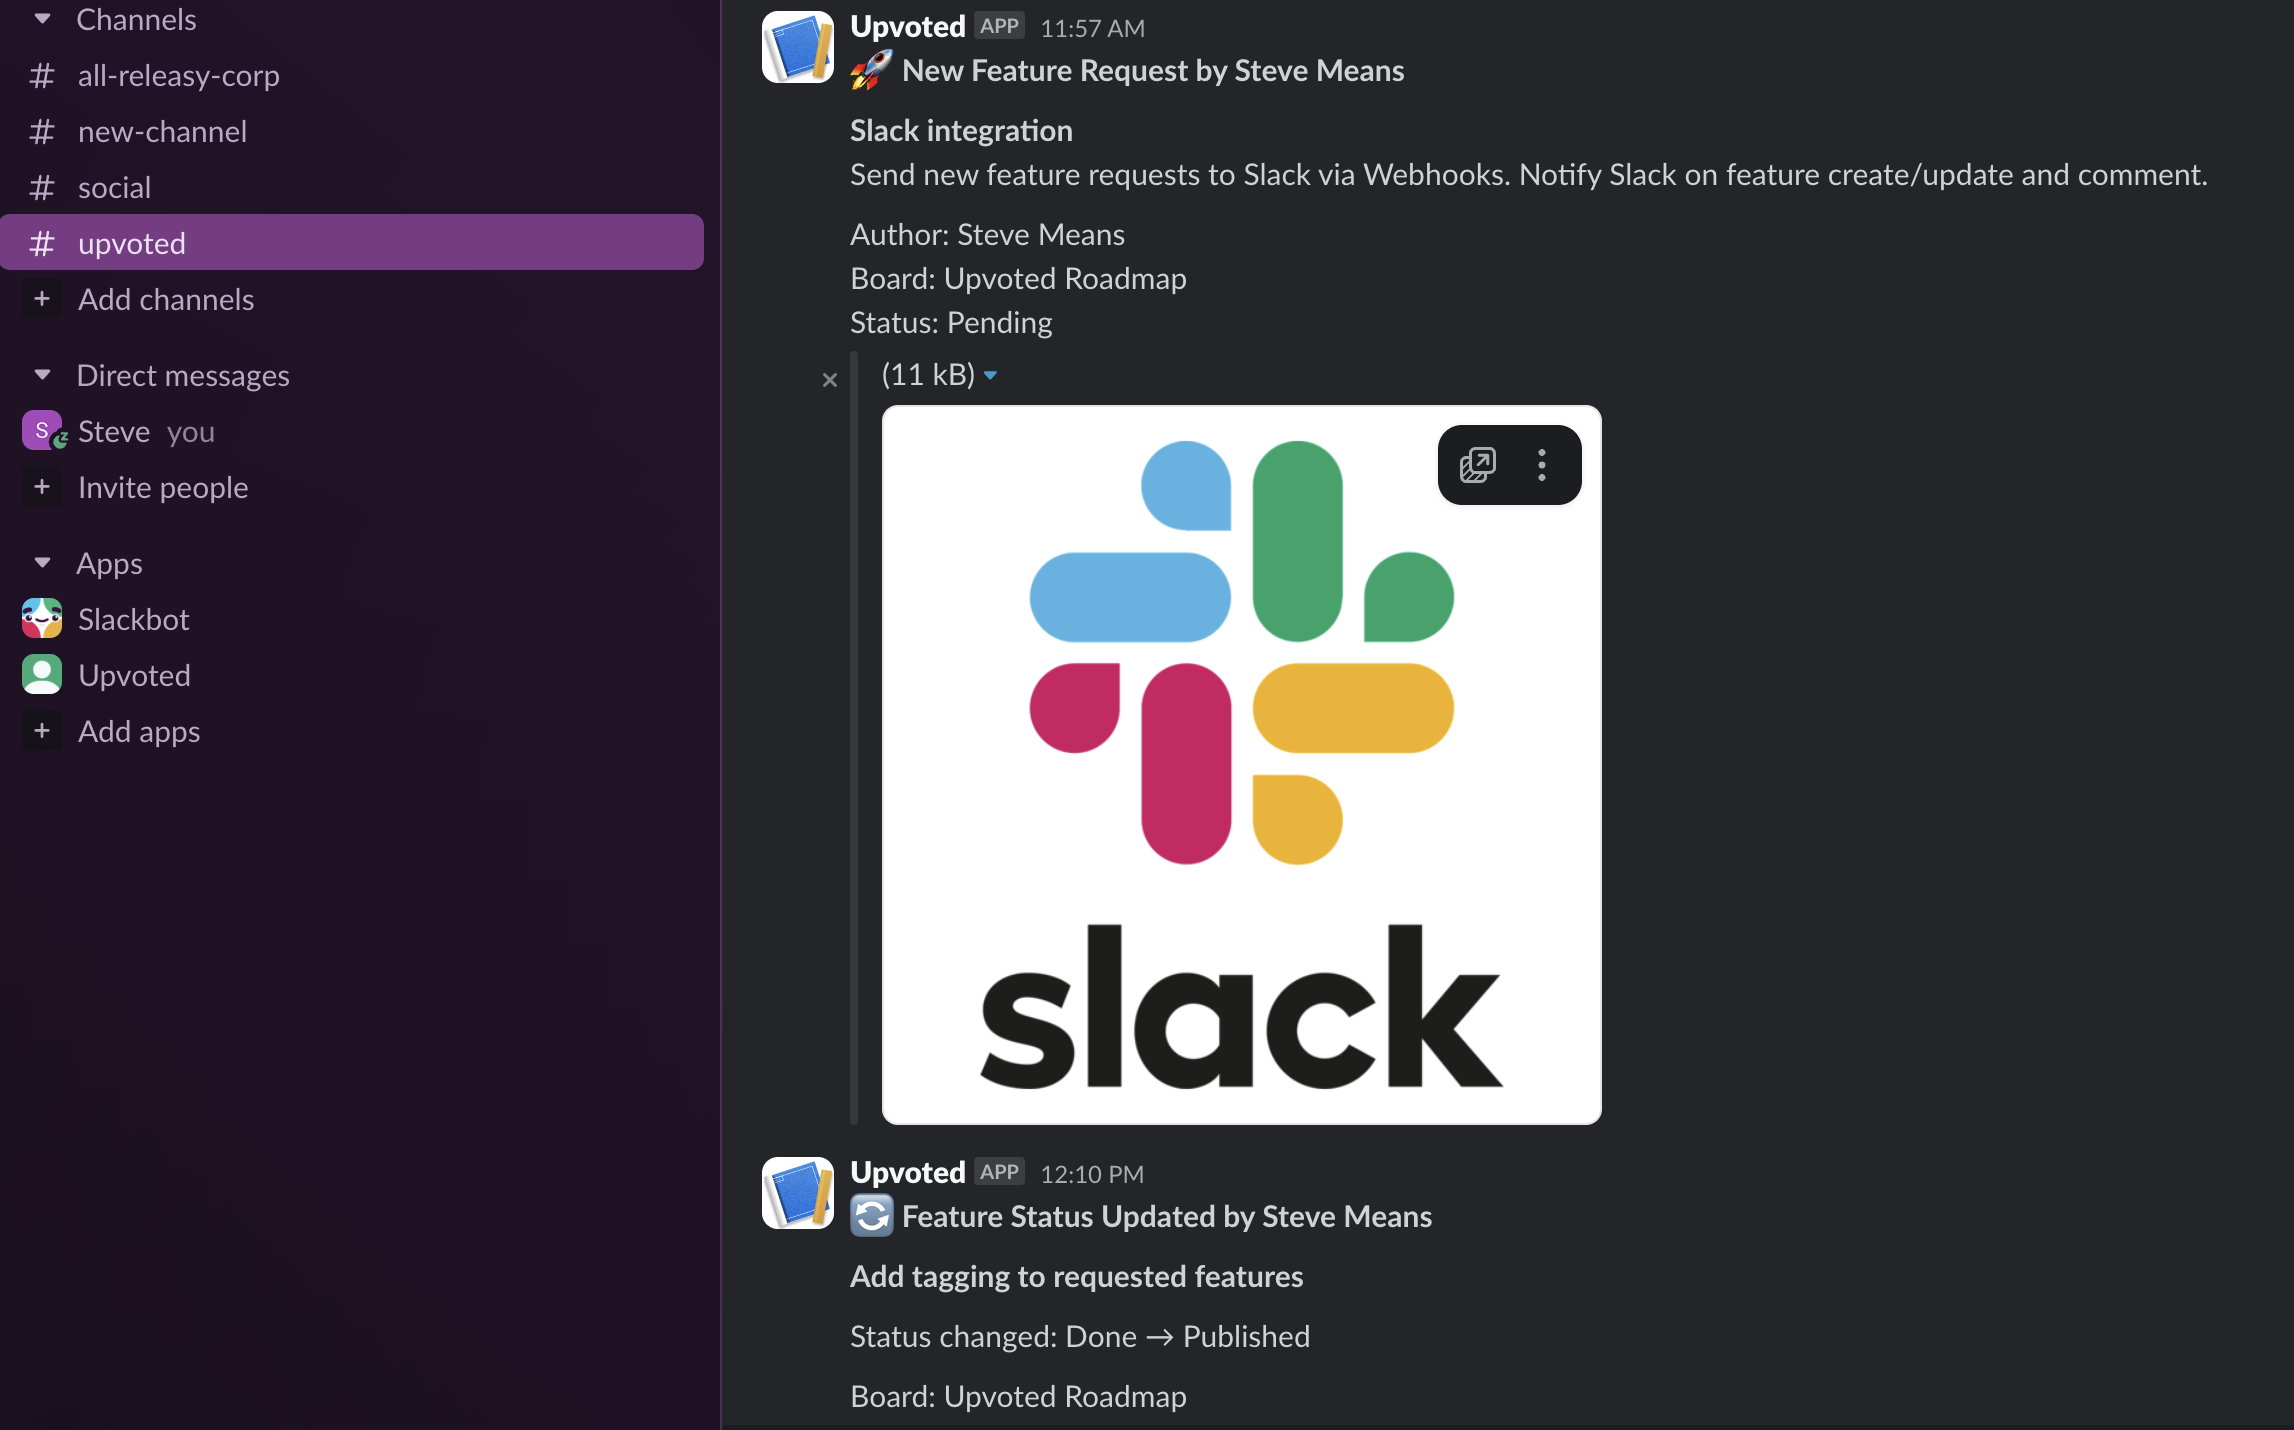Screen dimensions: 2294x1430
Task: Click Add channels
Action: click(166, 299)
